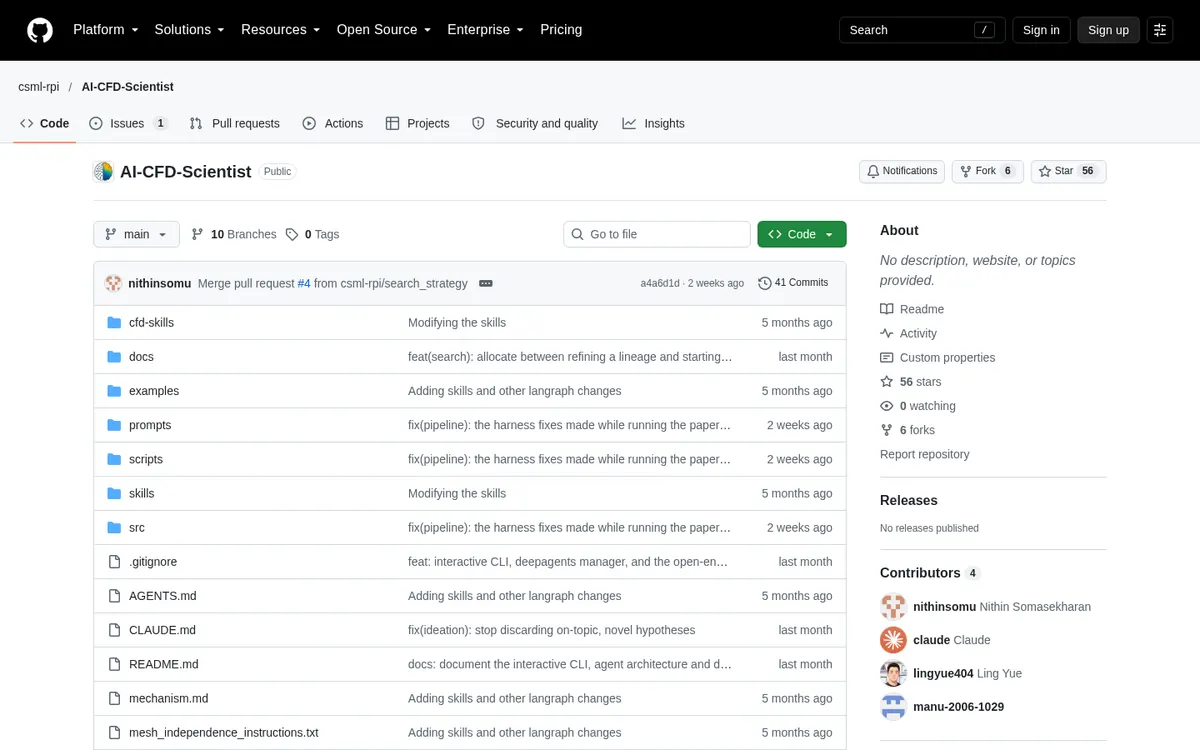Go to the Pricing page

(x=561, y=30)
